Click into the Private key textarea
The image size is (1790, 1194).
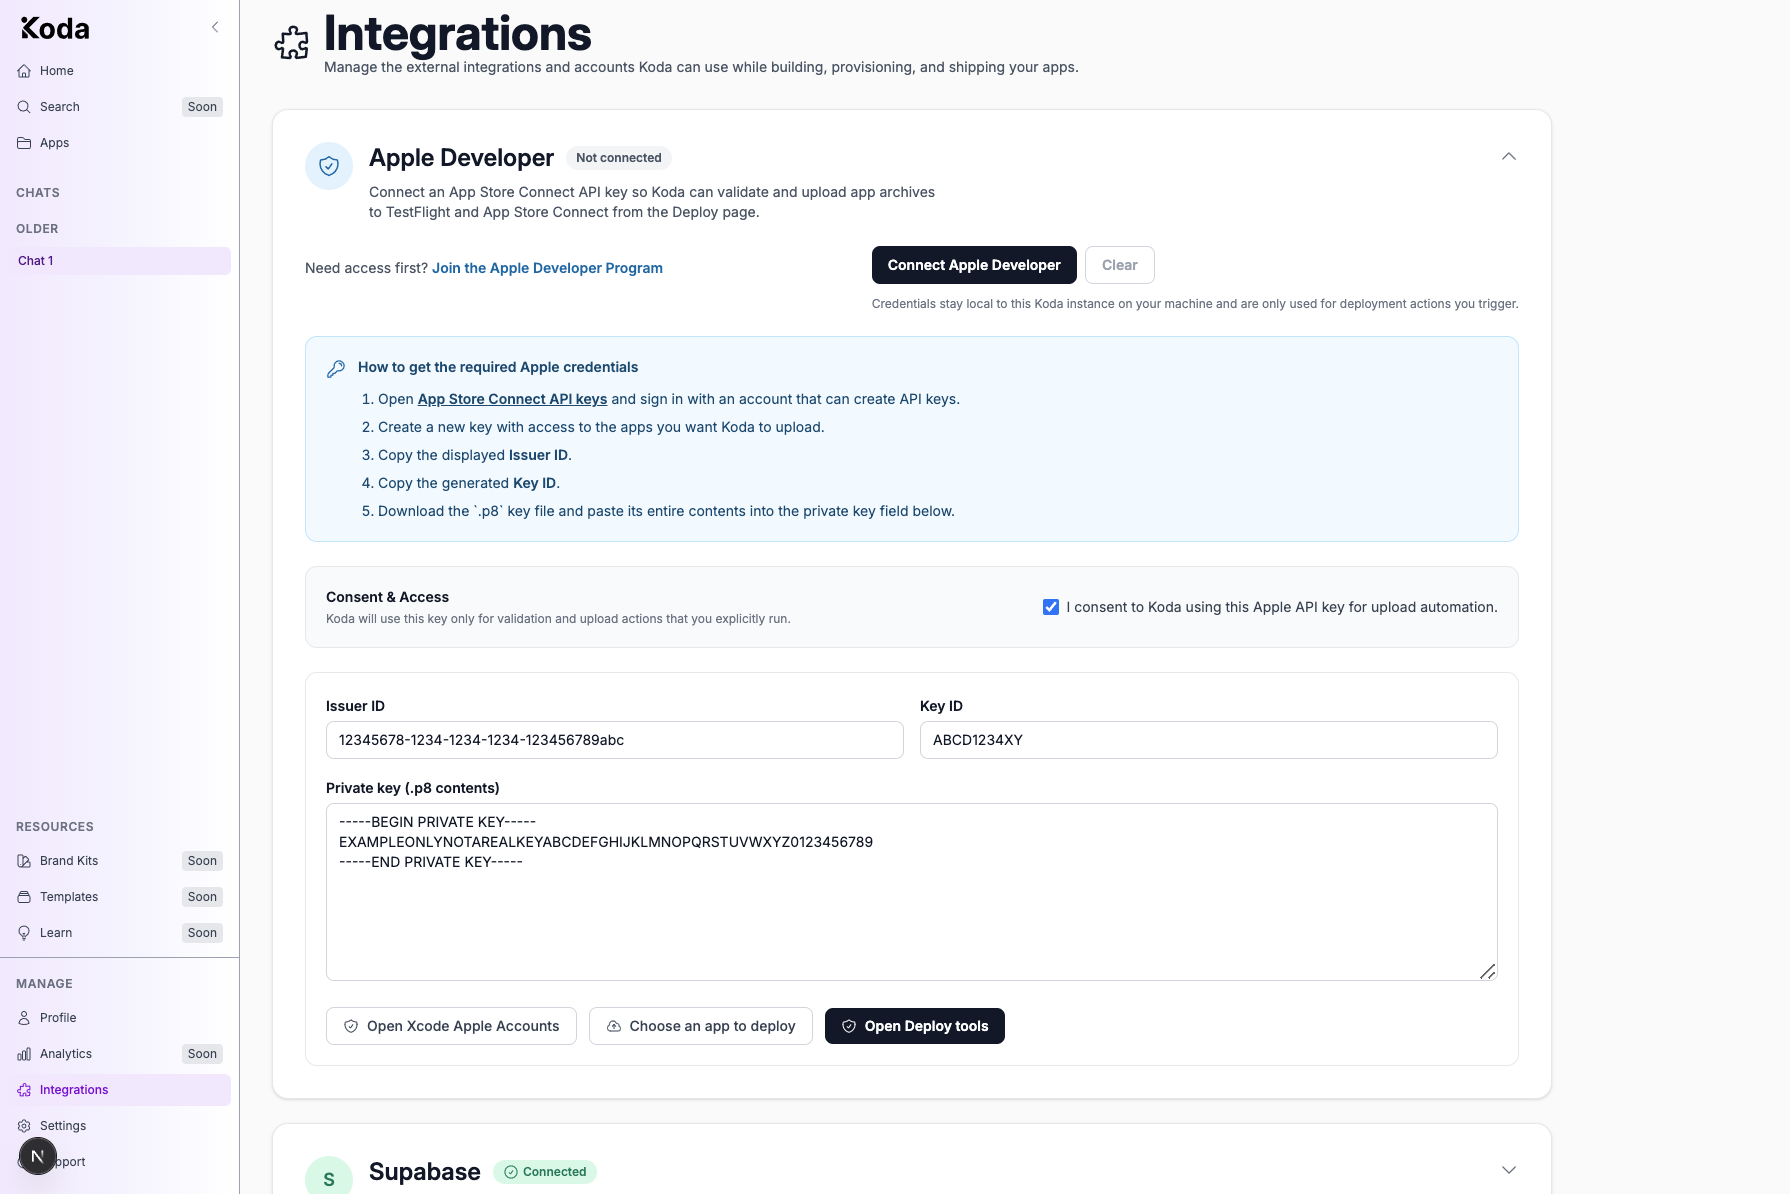pos(912,892)
